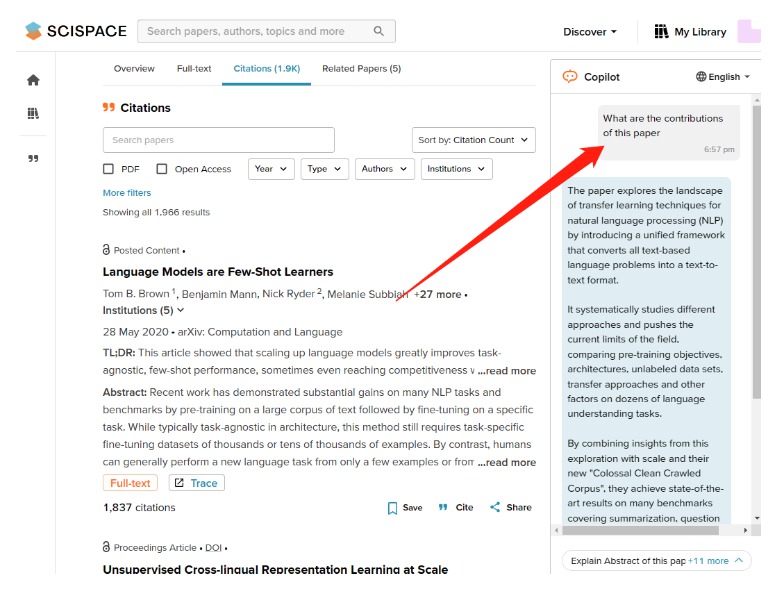The width and height of the screenshot is (775, 599).
Task: Open Language Models are Few-Shot Learners title
Action: click(218, 272)
